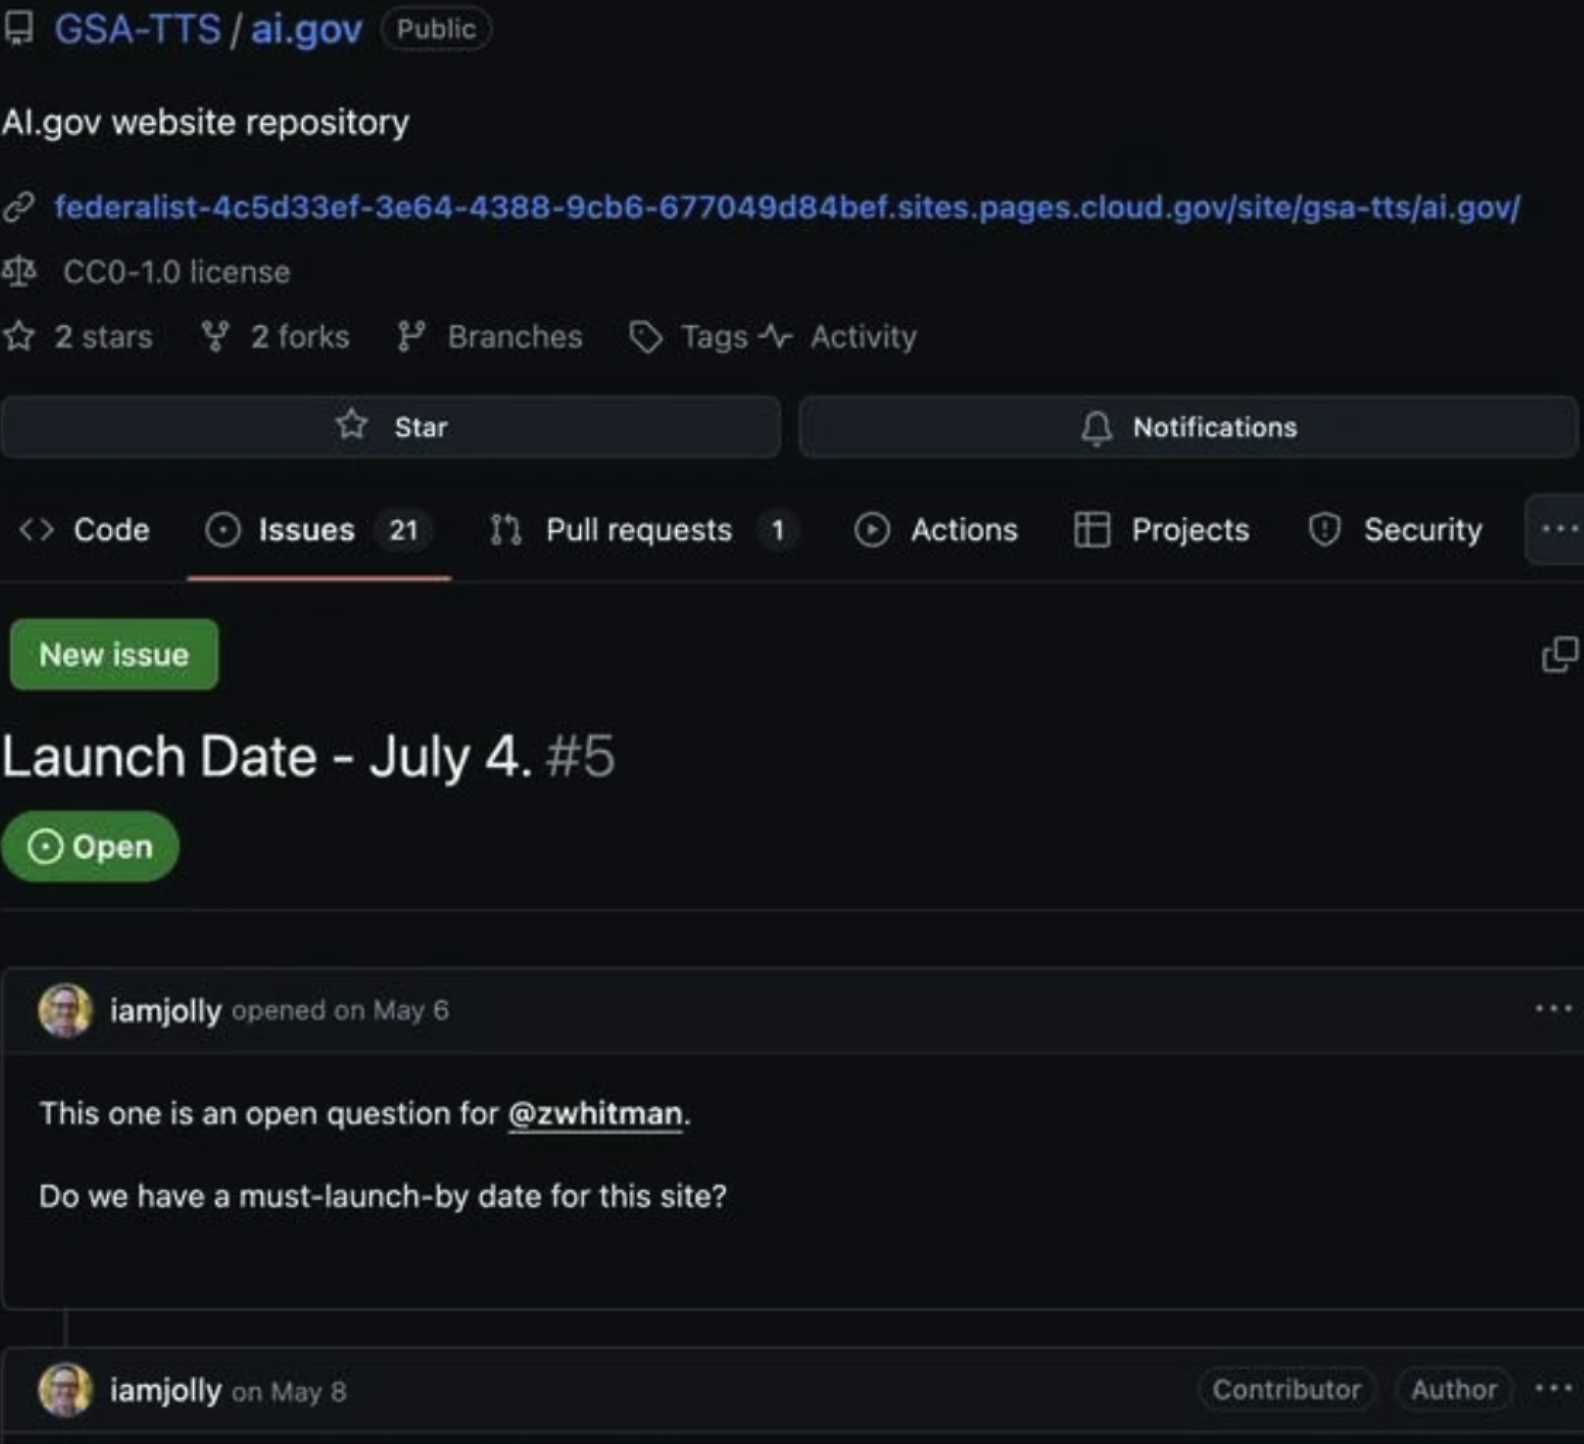Copy the issue link with the copy icon
The width and height of the screenshot is (1584, 1444).
tap(1560, 655)
